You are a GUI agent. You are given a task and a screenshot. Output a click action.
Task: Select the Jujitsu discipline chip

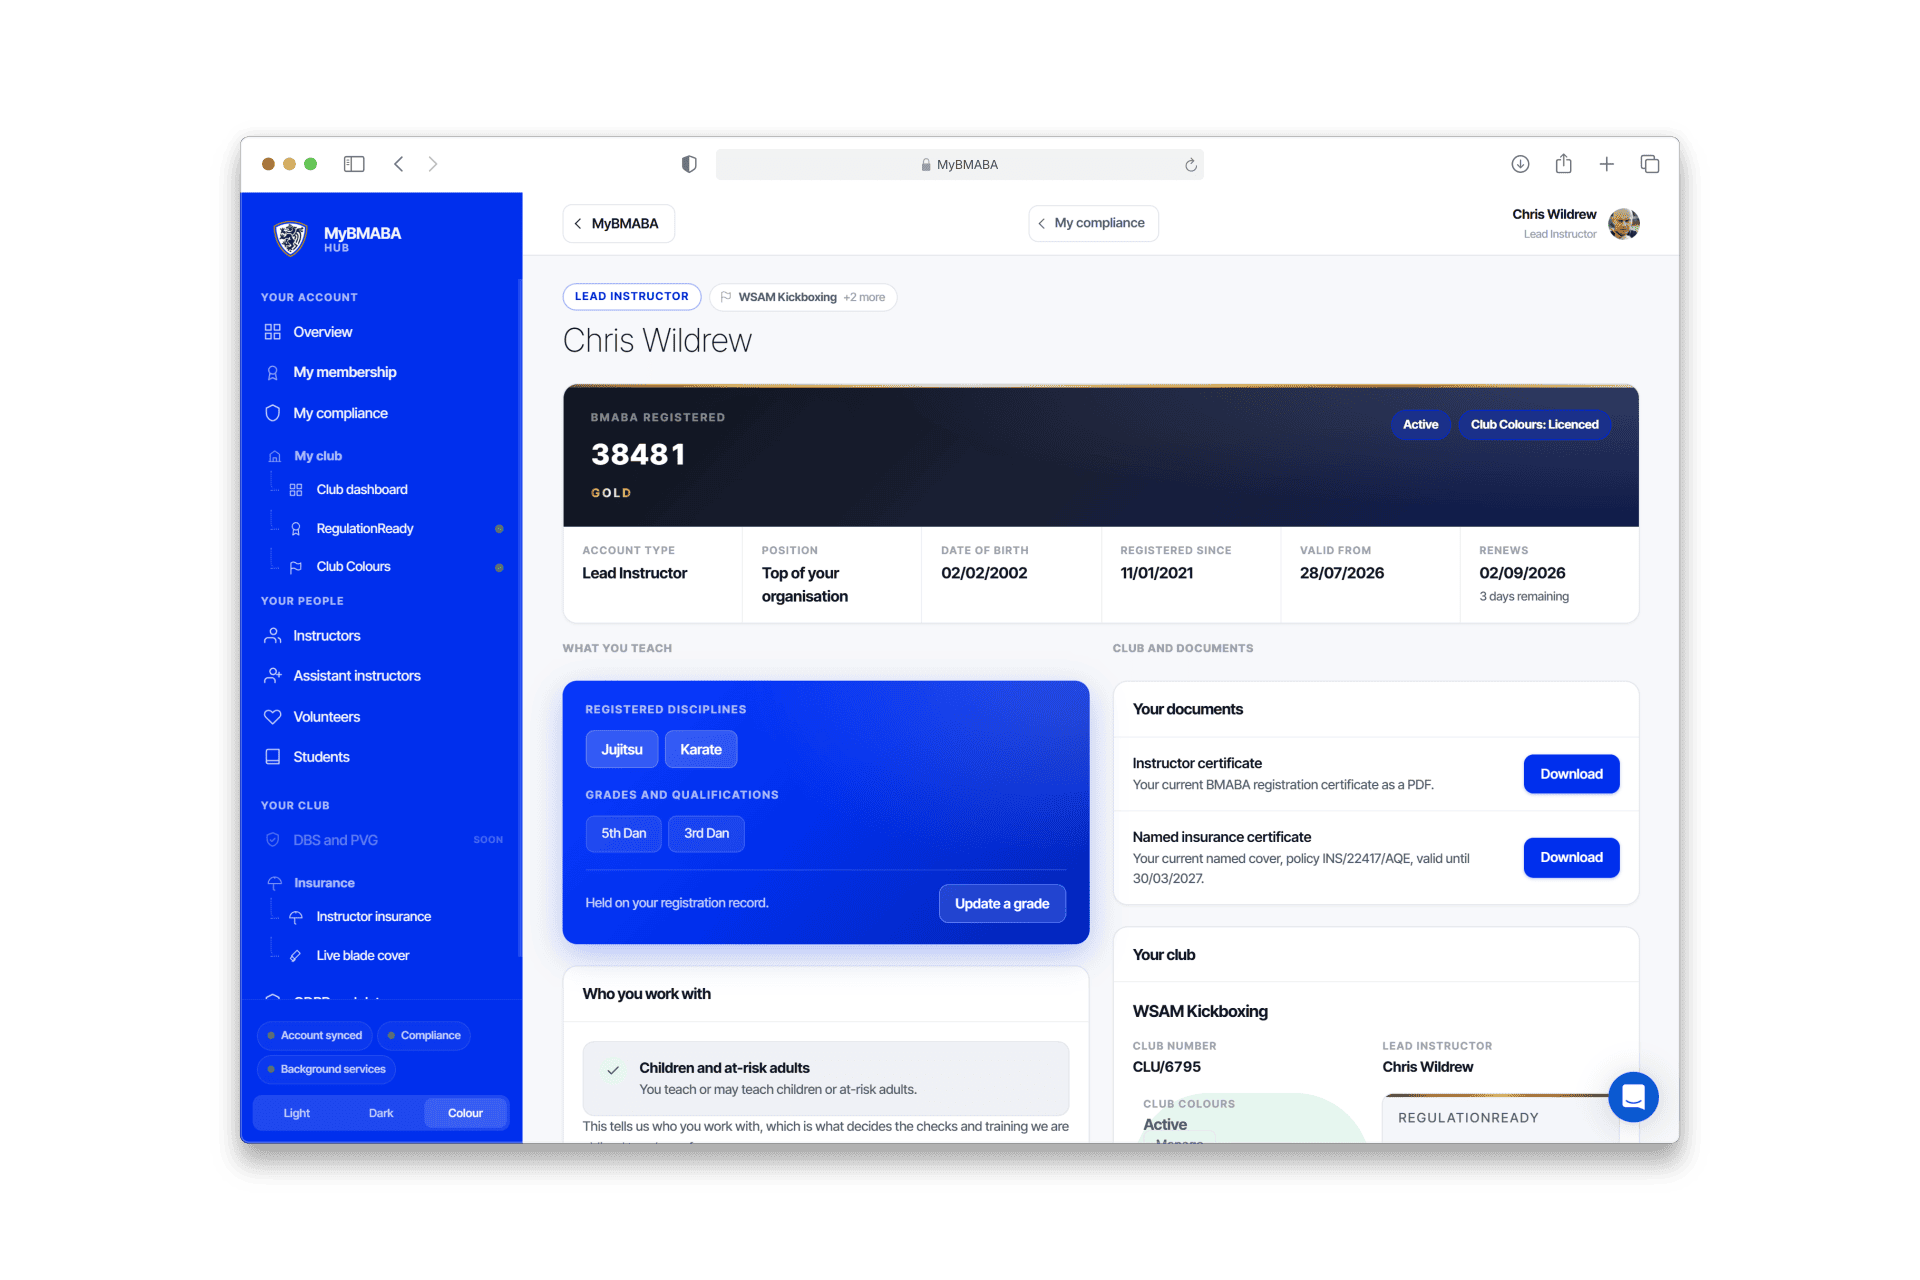622,750
